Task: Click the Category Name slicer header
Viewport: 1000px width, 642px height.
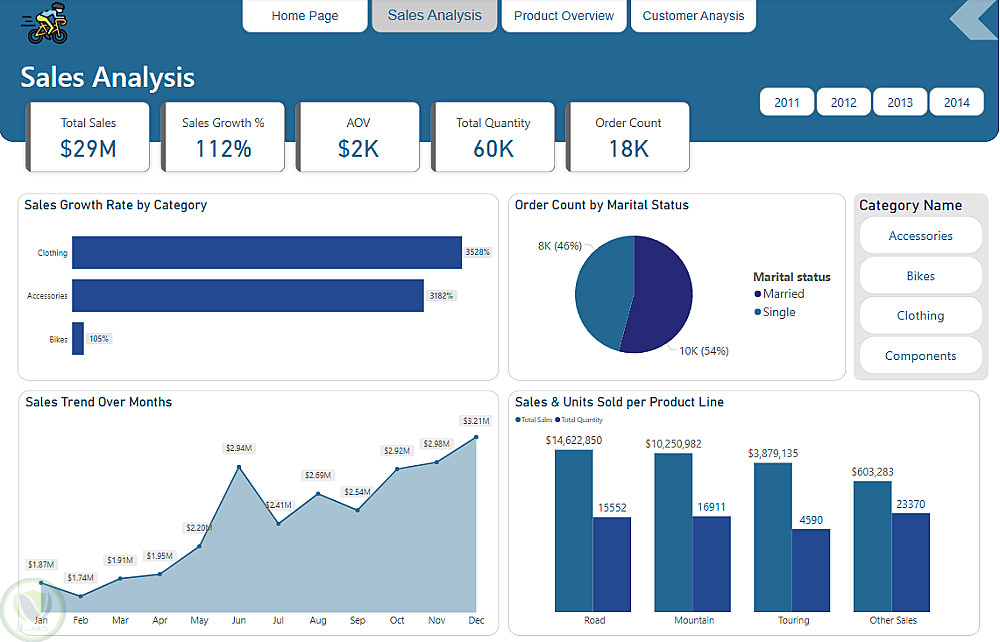Action: pyautogui.click(x=910, y=205)
